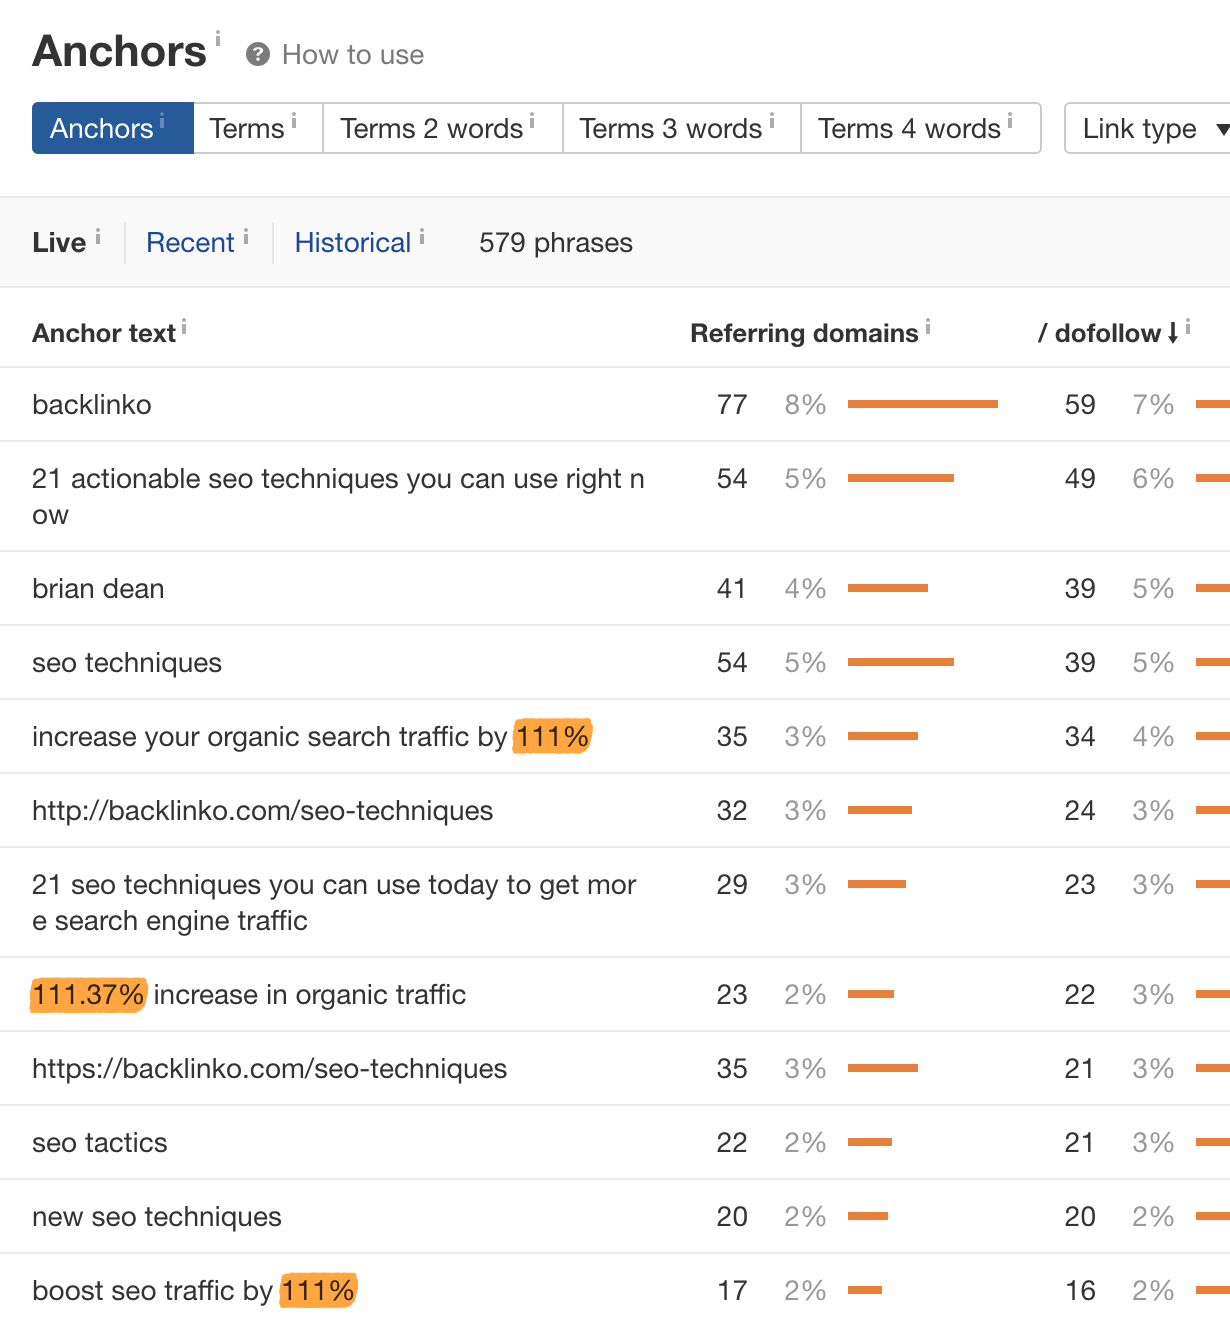Click the 'brian dean' anchor text row
The height and width of the screenshot is (1324, 1230).
click(x=98, y=588)
